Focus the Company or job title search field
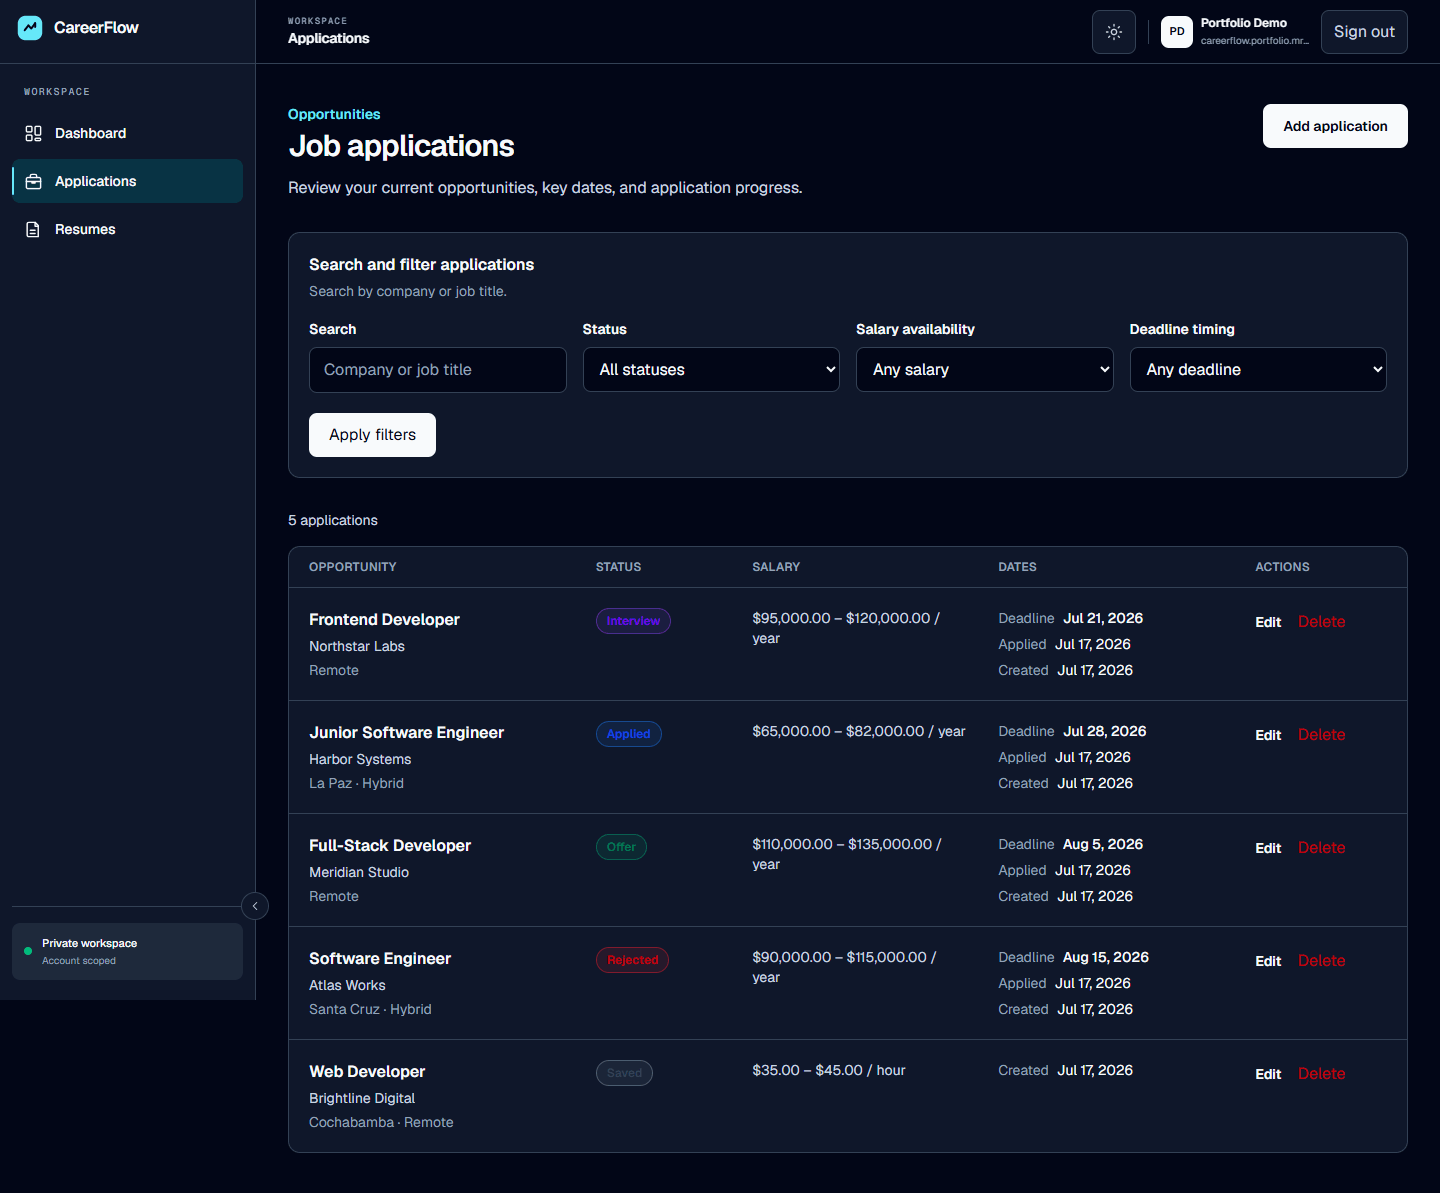Viewport: 1440px width, 1193px height. coord(438,370)
